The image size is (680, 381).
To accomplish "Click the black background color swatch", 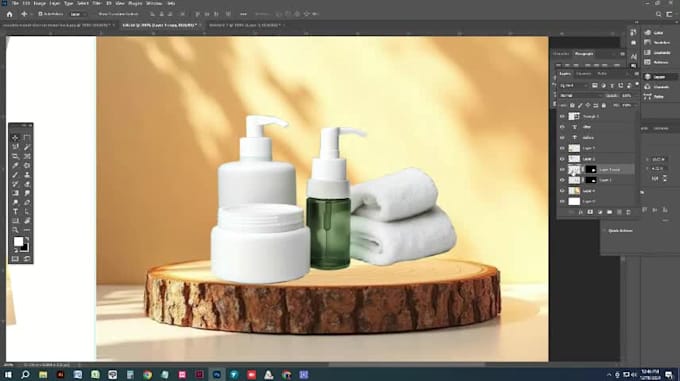I will coord(26,248).
